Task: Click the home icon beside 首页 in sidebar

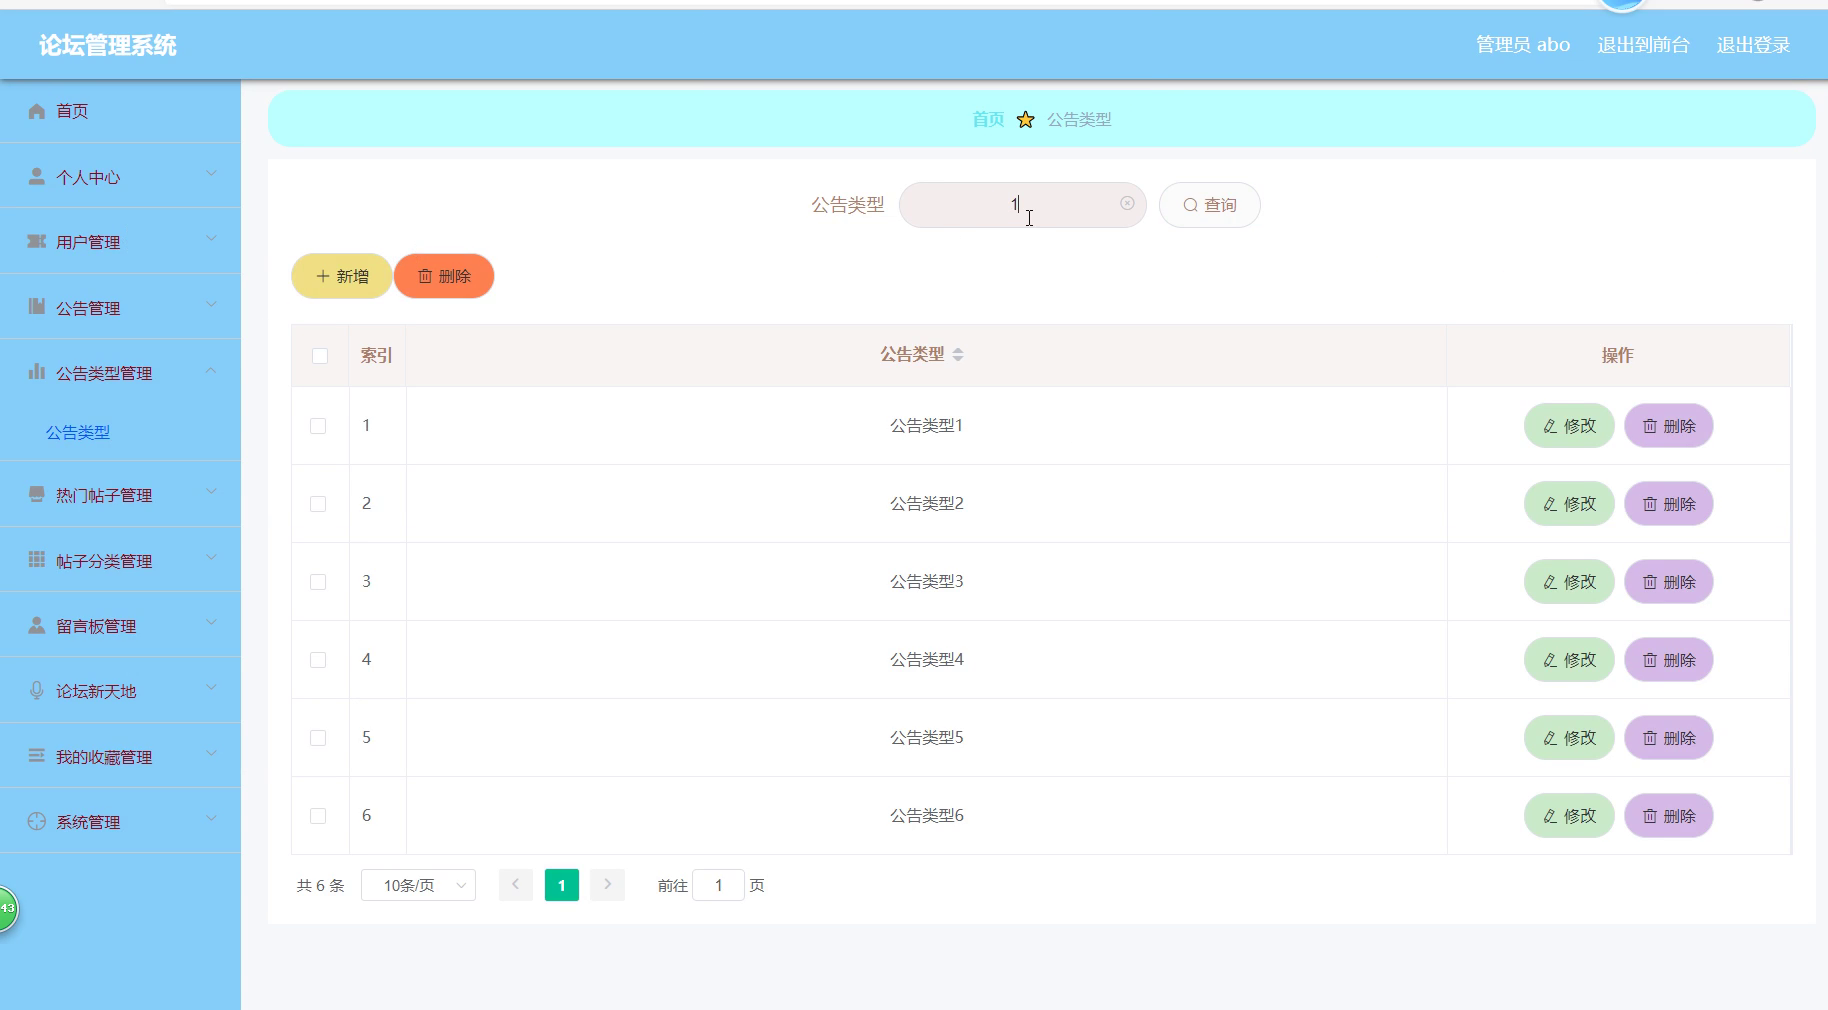Action: click(37, 111)
